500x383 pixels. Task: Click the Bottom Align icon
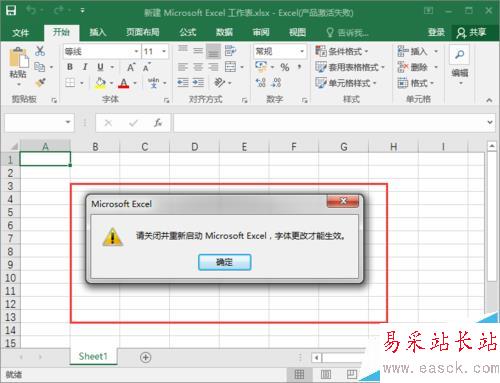(x=213, y=51)
